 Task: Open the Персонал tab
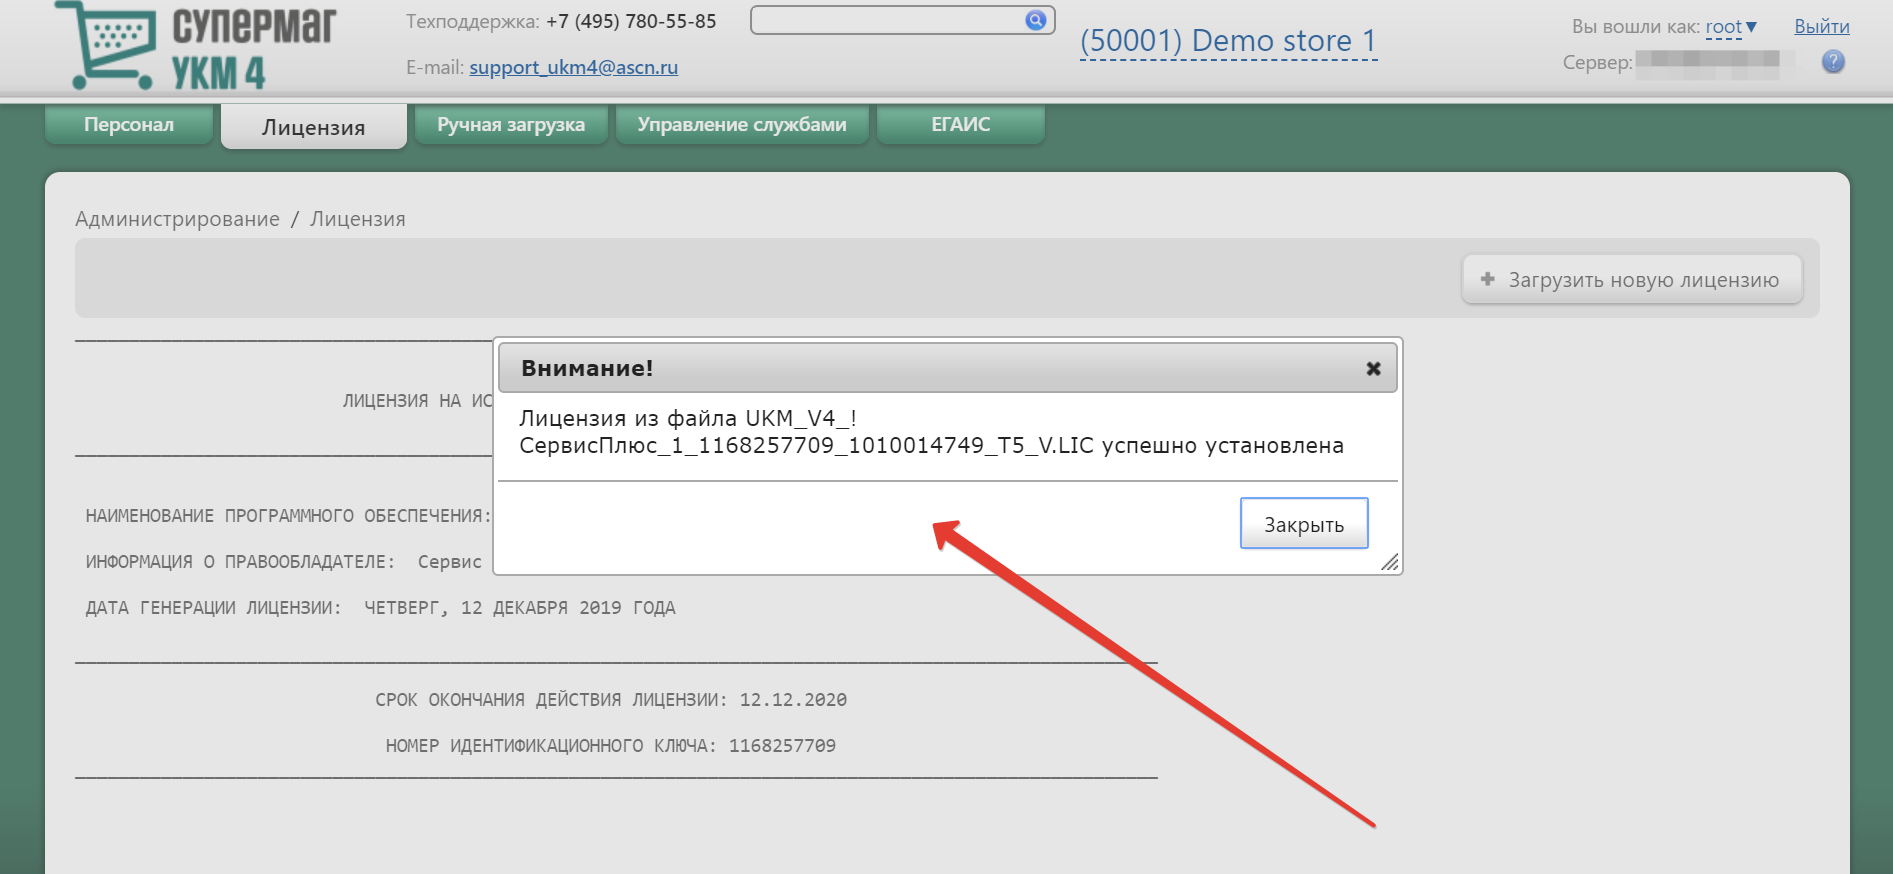pyautogui.click(x=129, y=125)
